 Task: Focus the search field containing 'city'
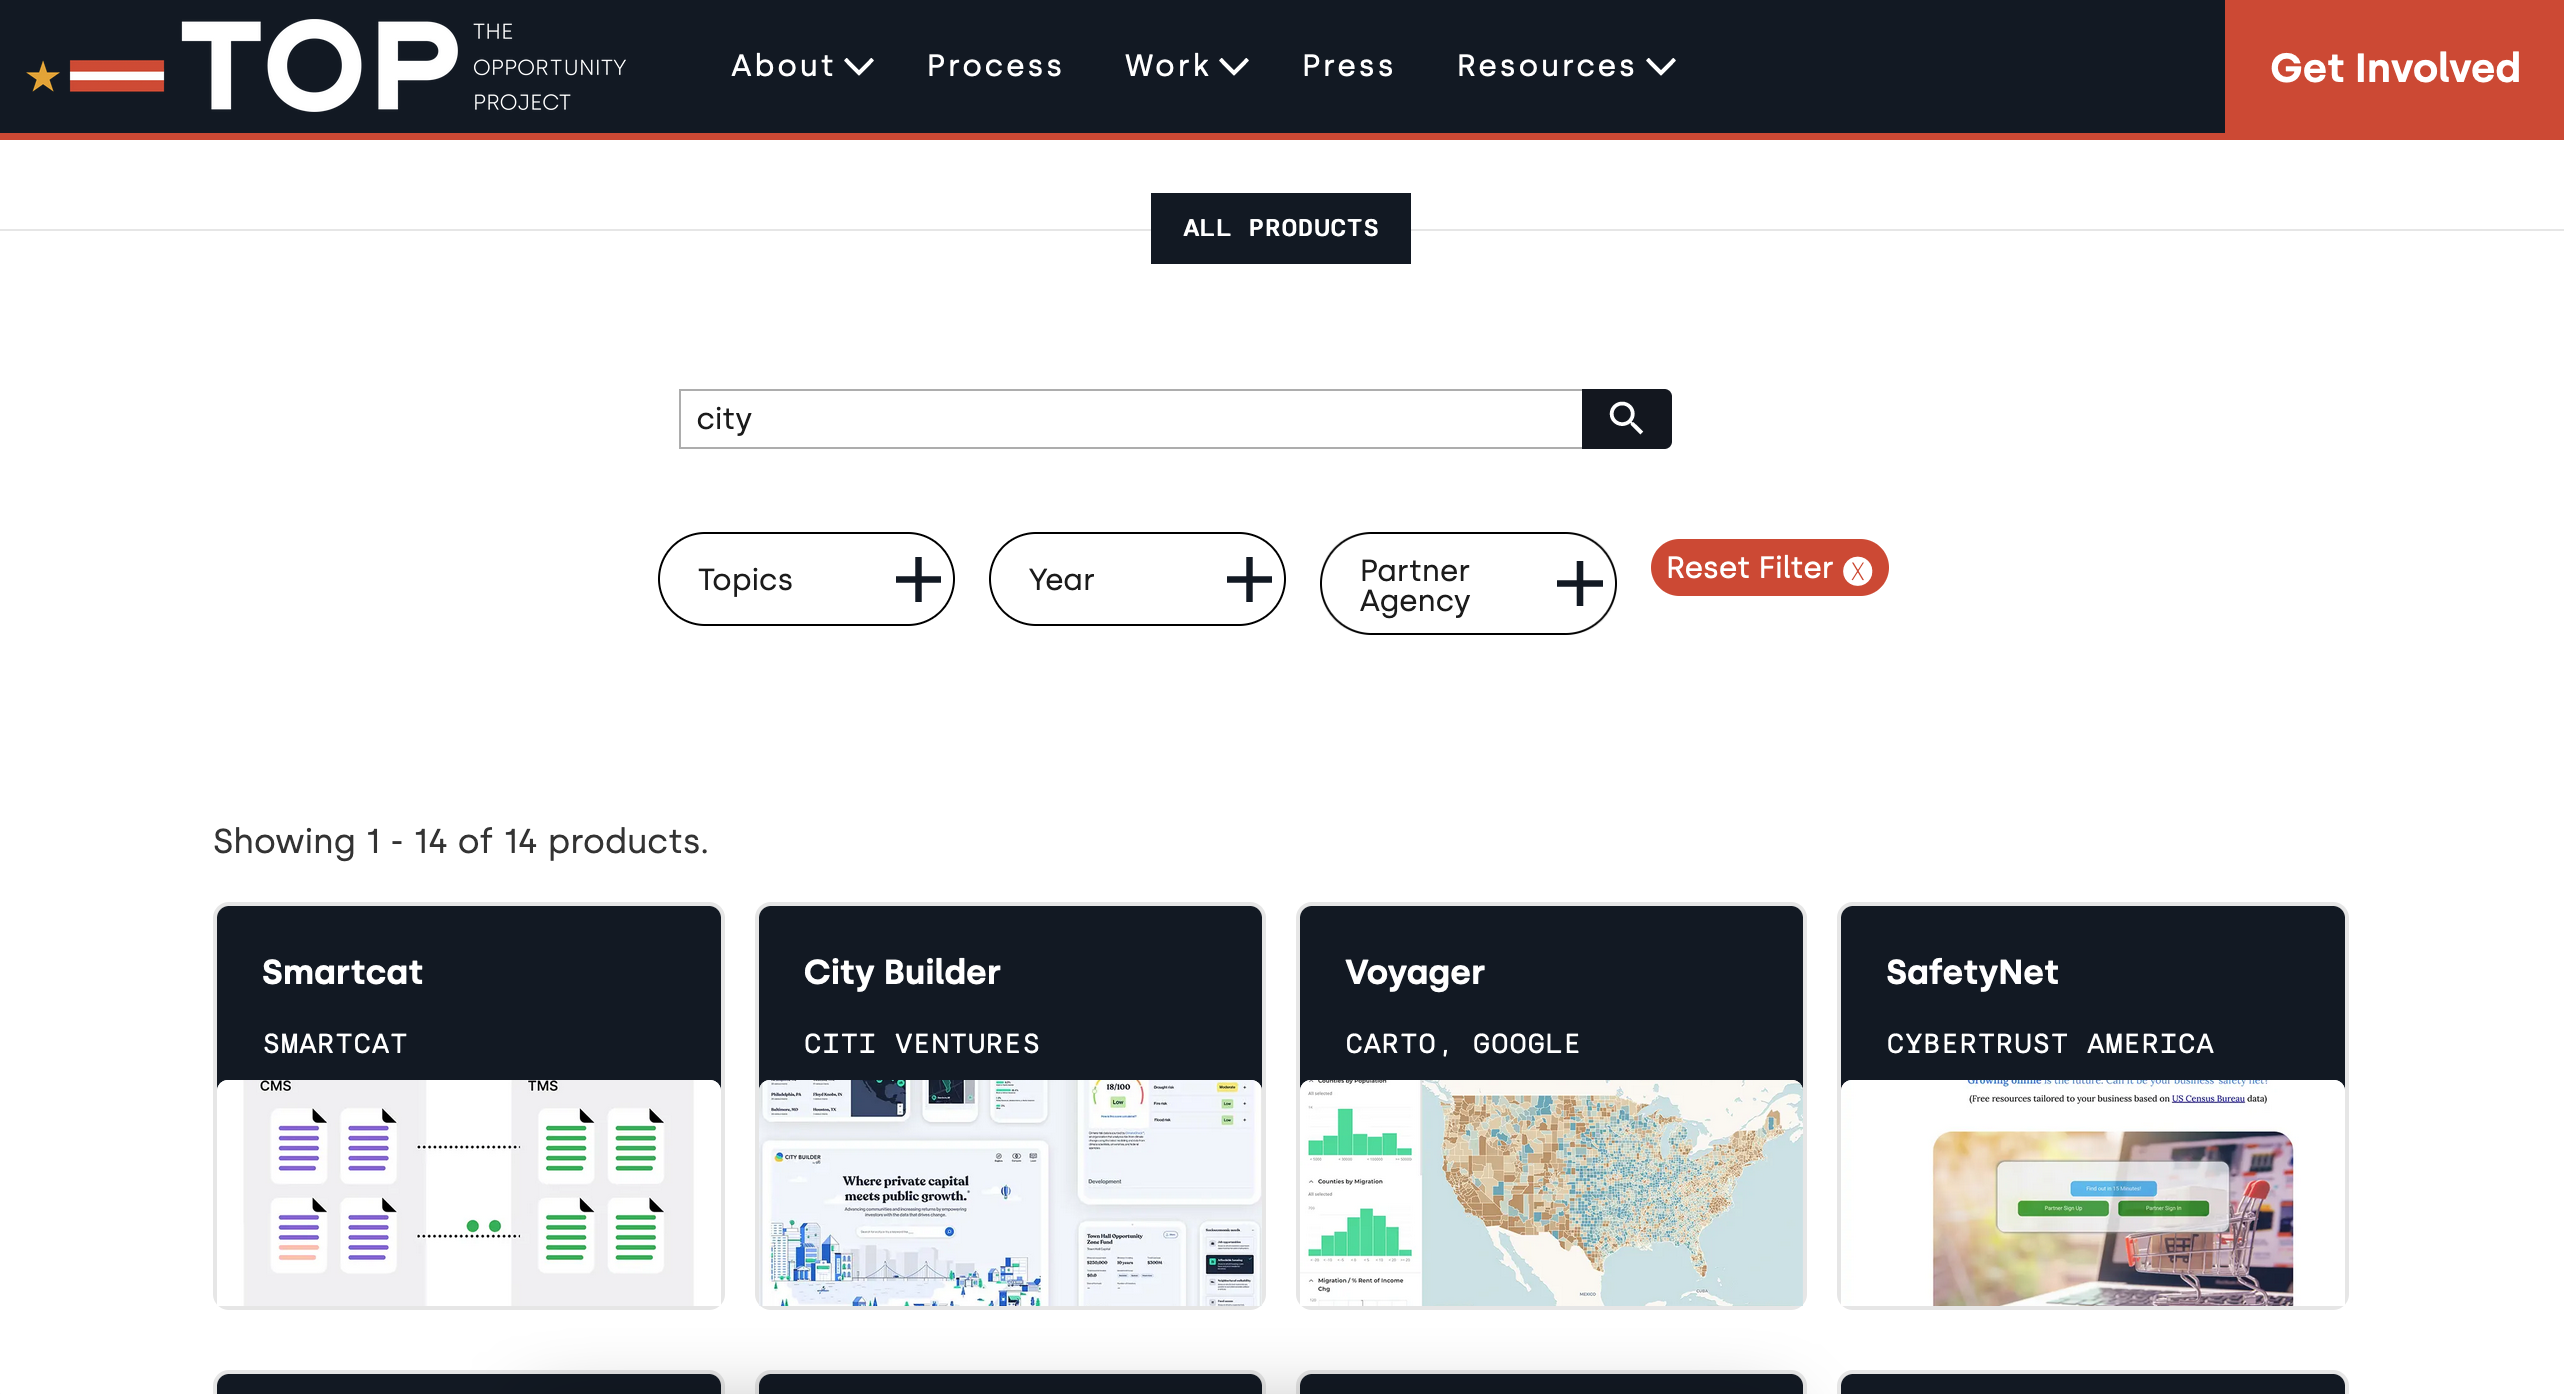1130,419
